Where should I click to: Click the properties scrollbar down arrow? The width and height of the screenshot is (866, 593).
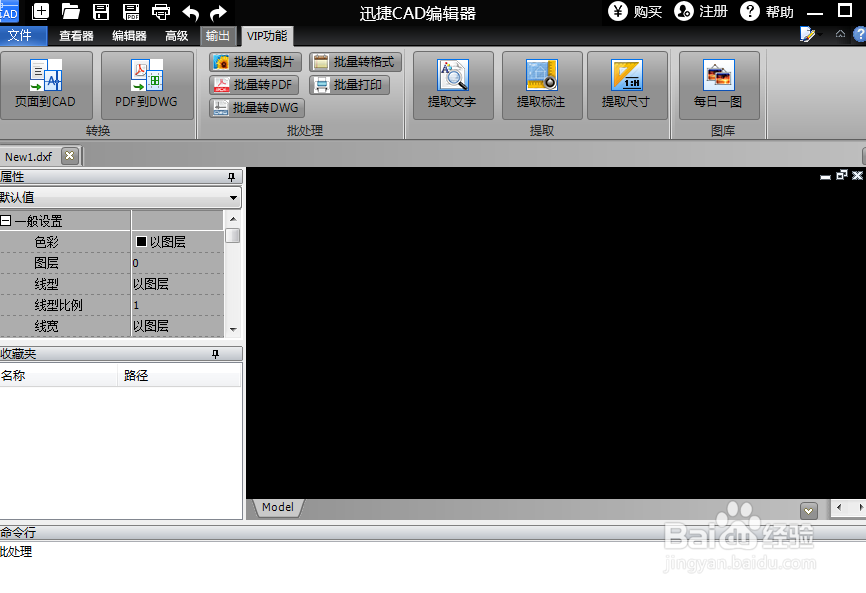[233, 329]
